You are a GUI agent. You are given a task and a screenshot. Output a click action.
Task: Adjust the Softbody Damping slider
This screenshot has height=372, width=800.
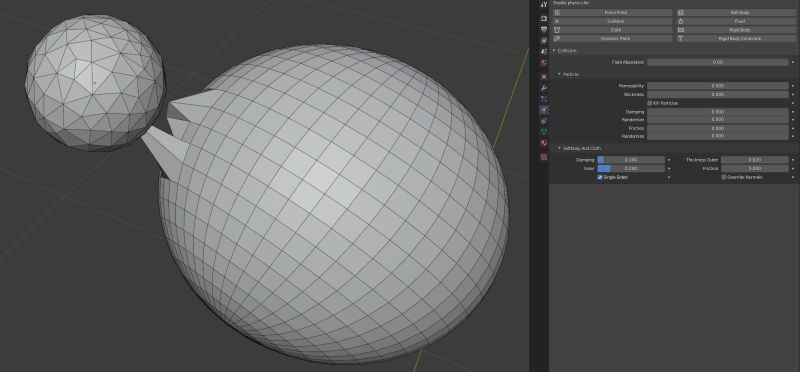(631, 160)
